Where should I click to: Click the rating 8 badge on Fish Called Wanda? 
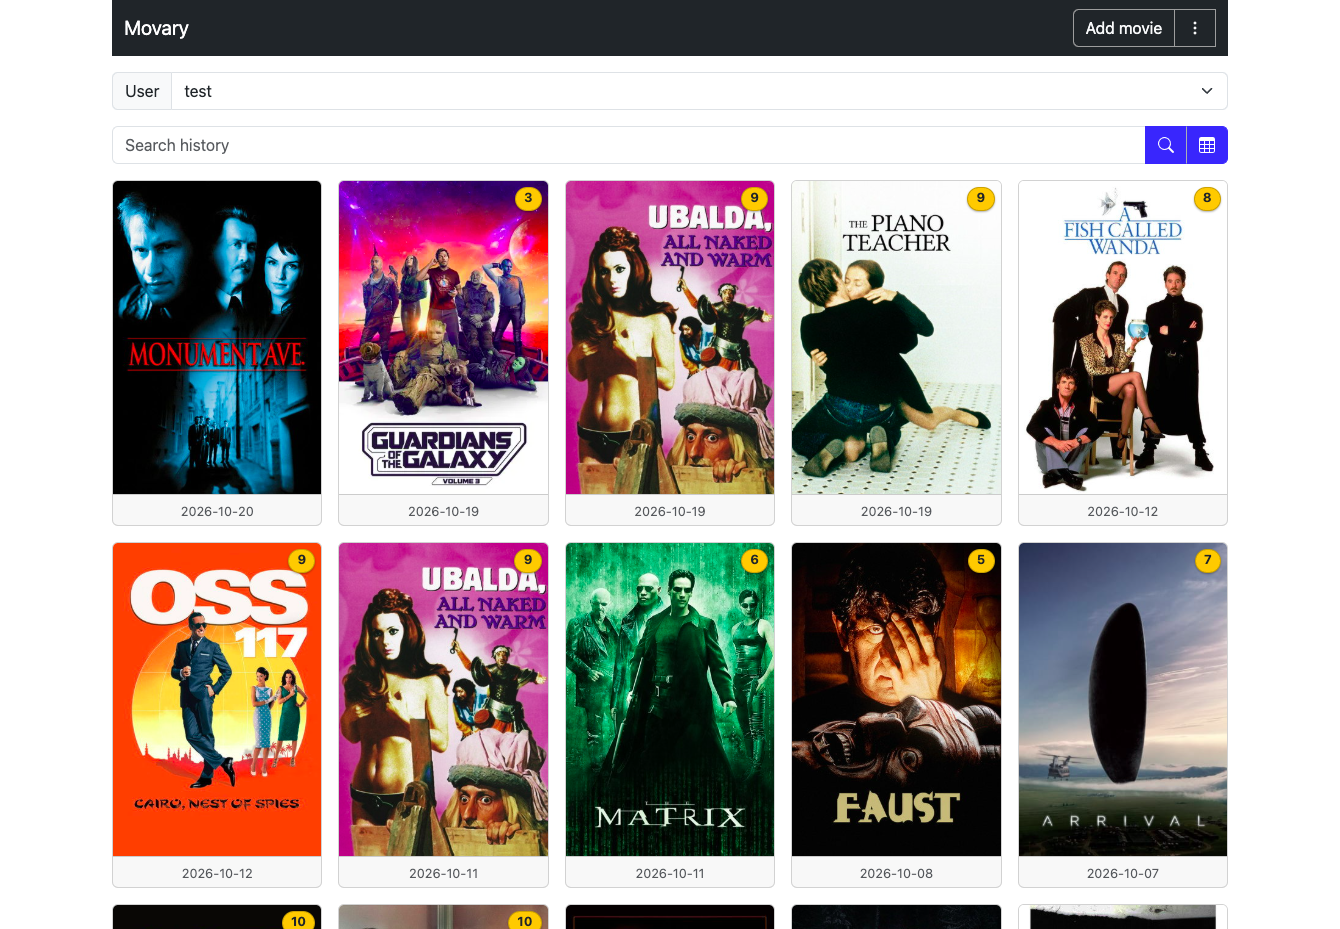(x=1207, y=198)
